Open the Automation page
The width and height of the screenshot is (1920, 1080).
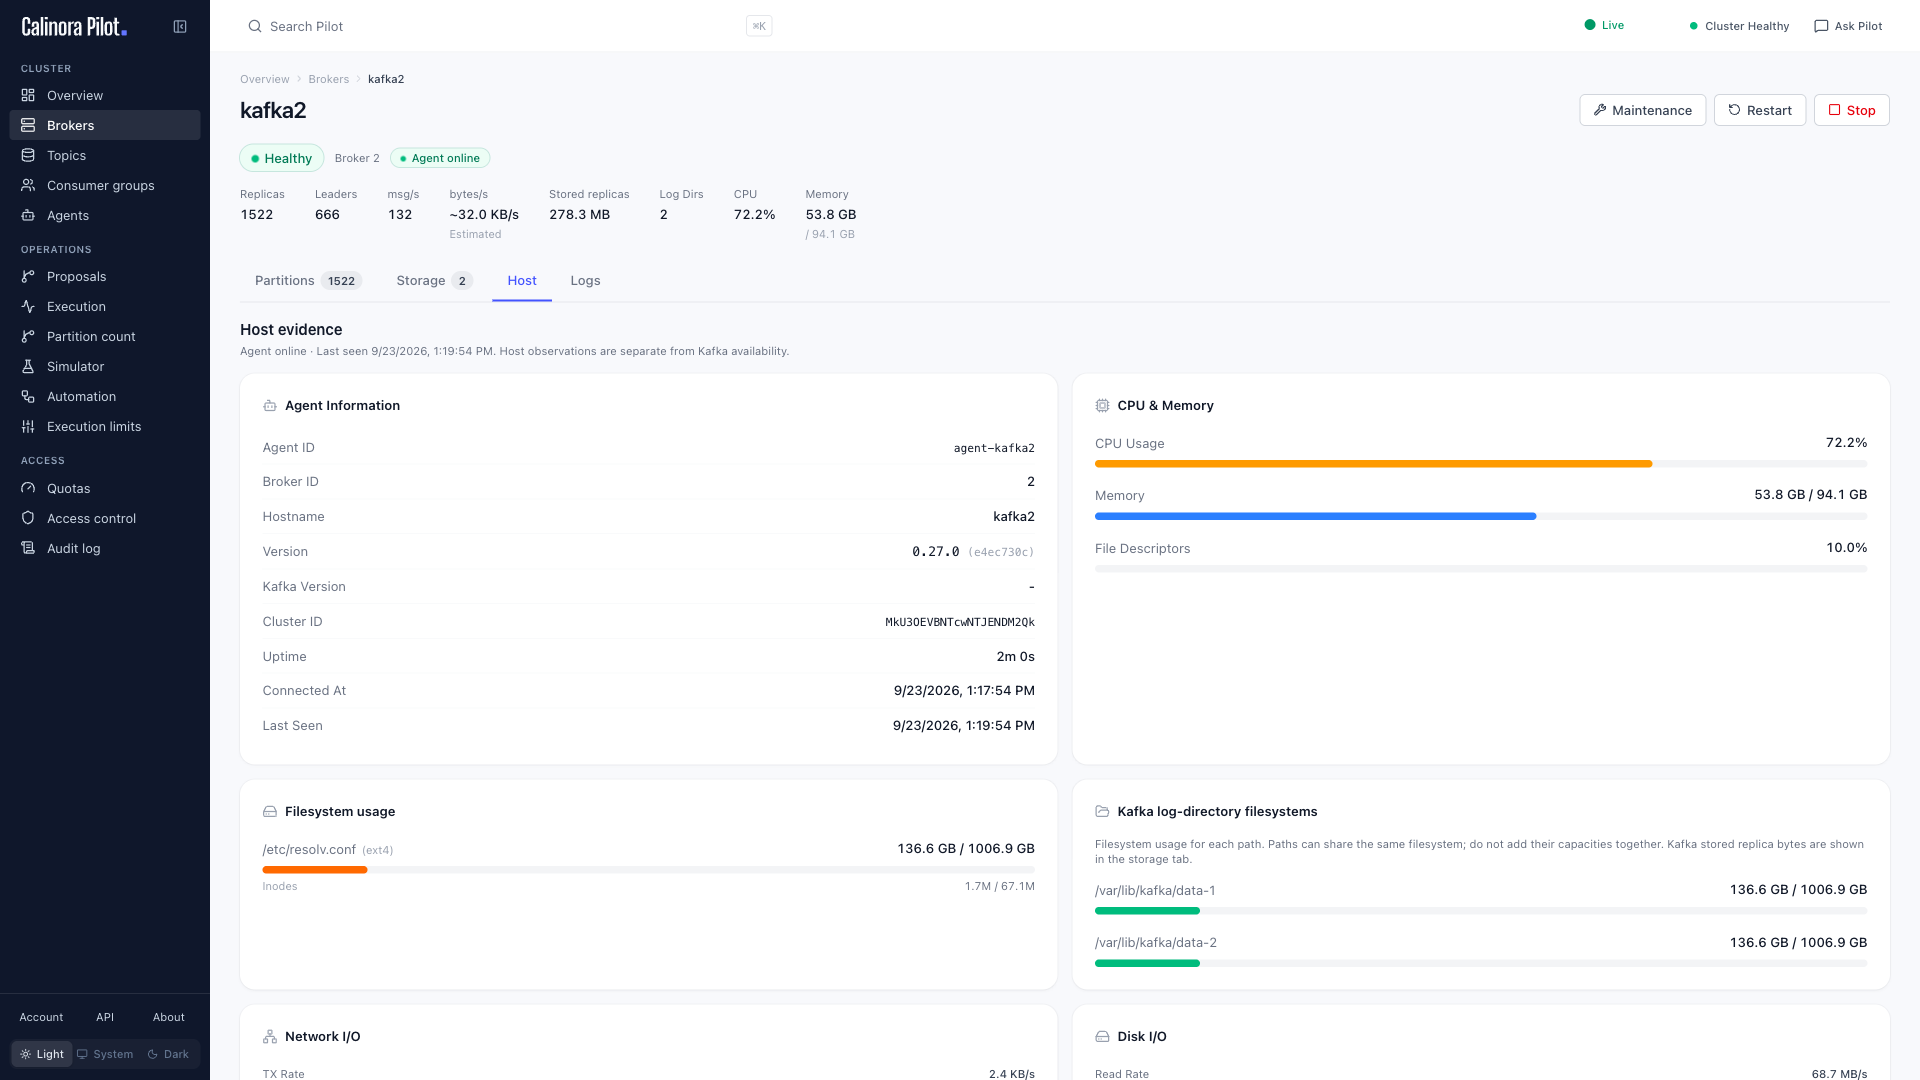(105, 396)
